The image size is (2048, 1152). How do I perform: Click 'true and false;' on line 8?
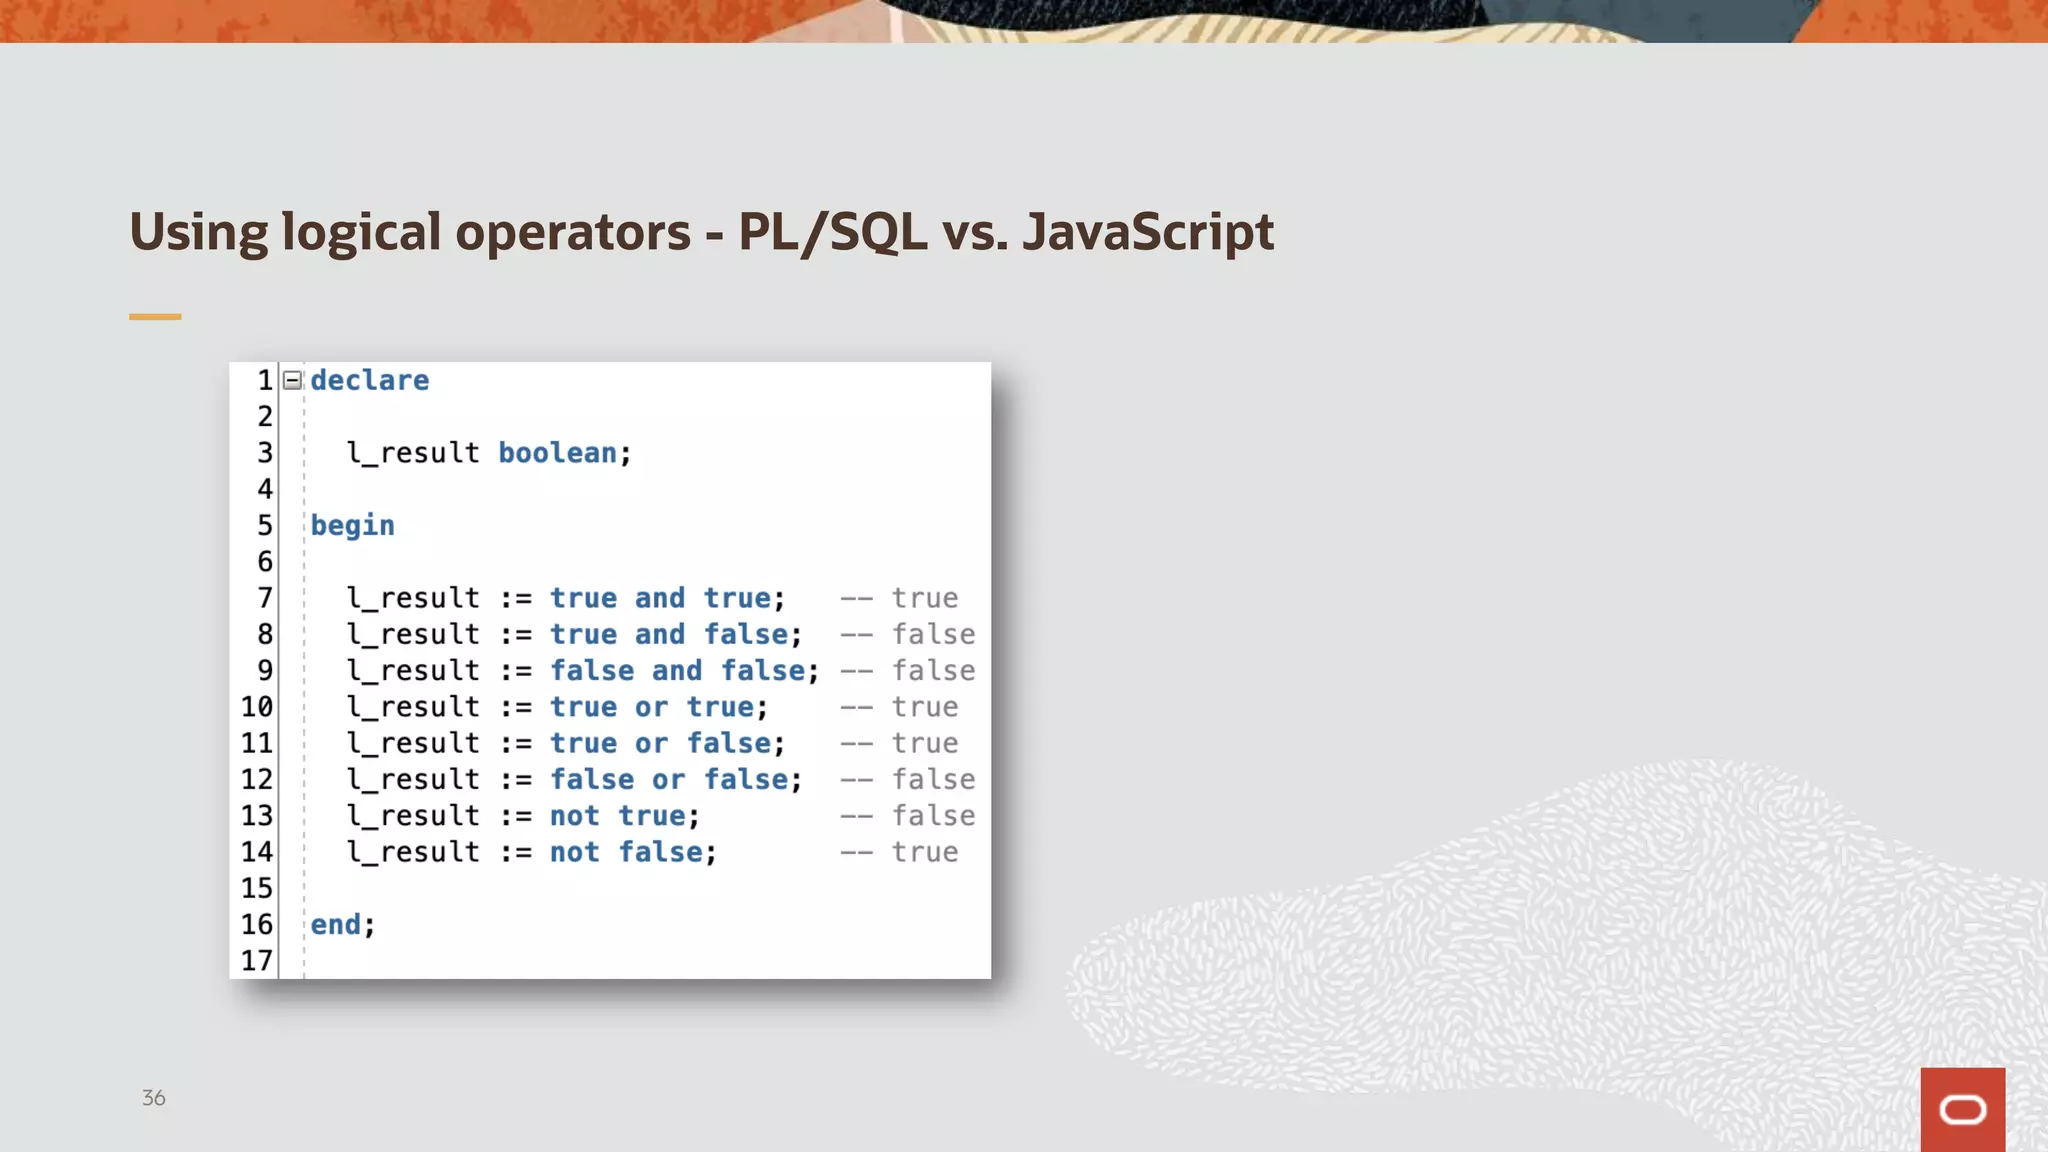tap(676, 634)
